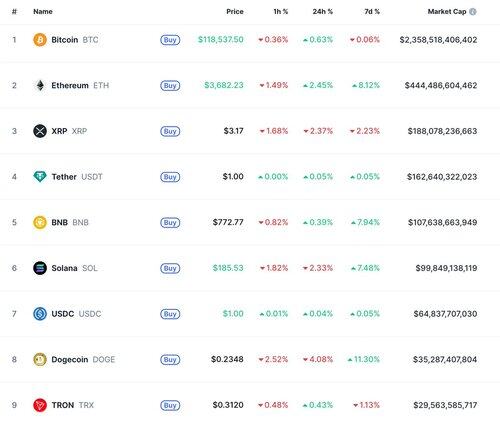Screen dimensions: 500x425
Task: Open the TRON name link
Action: point(63,405)
